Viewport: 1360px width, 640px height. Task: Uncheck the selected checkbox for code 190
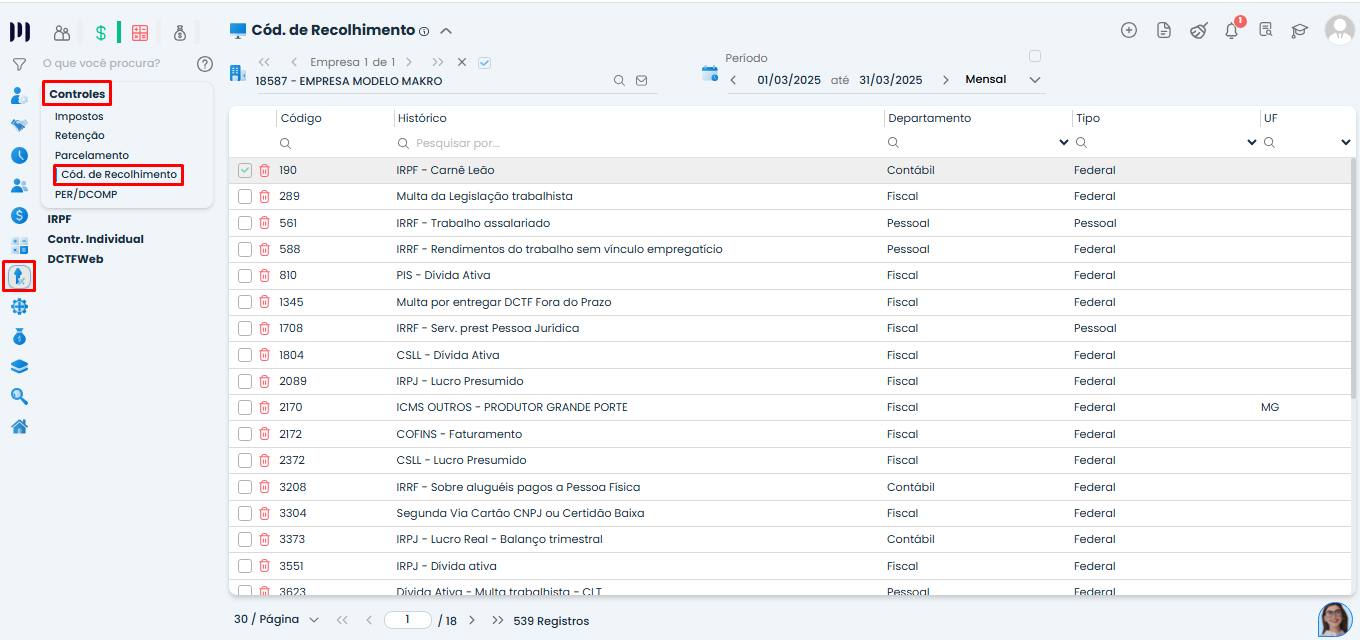(245, 170)
